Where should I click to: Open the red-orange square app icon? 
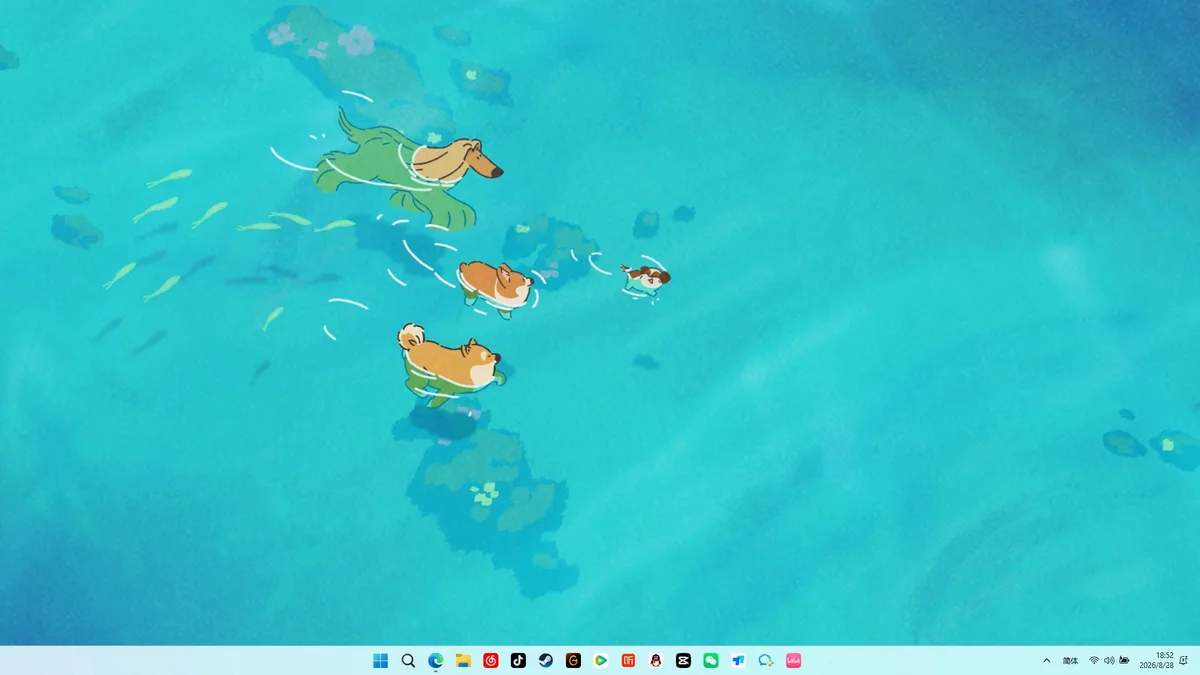[628, 660]
